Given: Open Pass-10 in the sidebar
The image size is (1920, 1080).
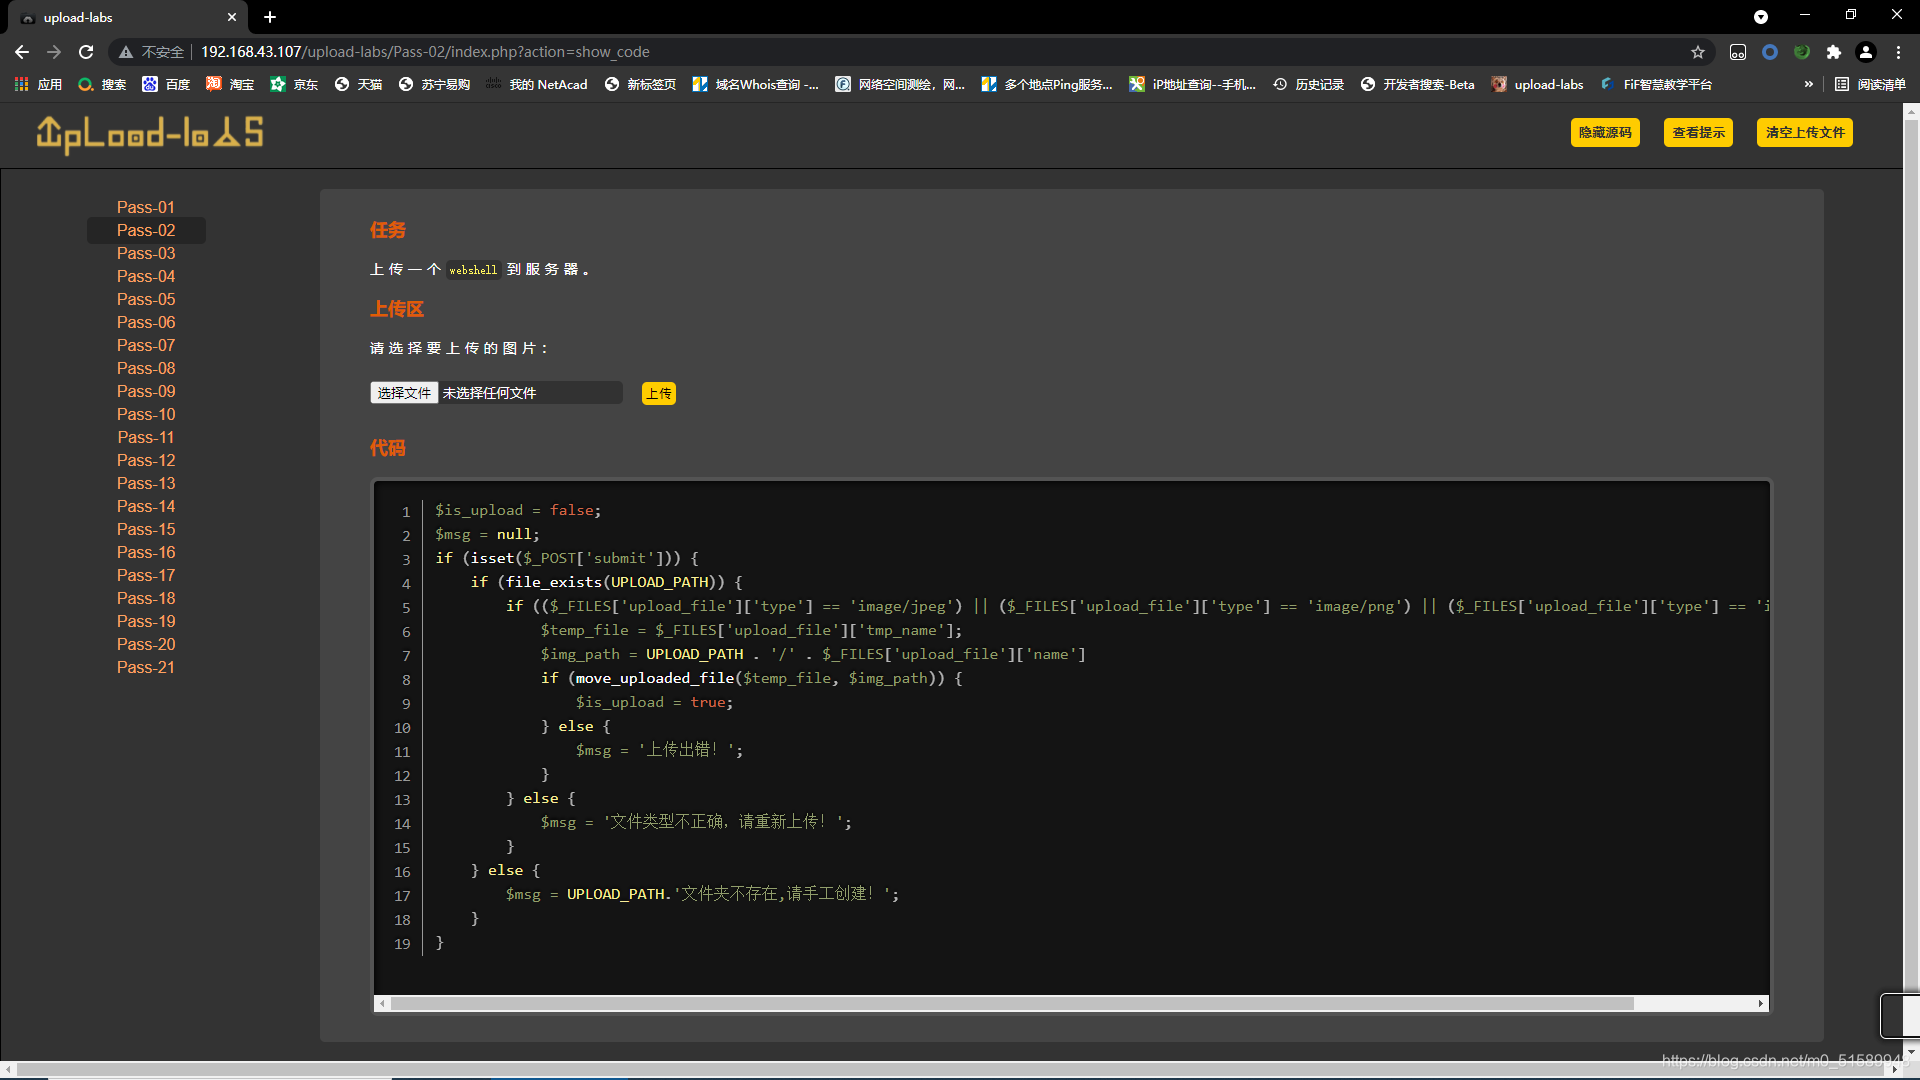Looking at the screenshot, I should click(146, 414).
